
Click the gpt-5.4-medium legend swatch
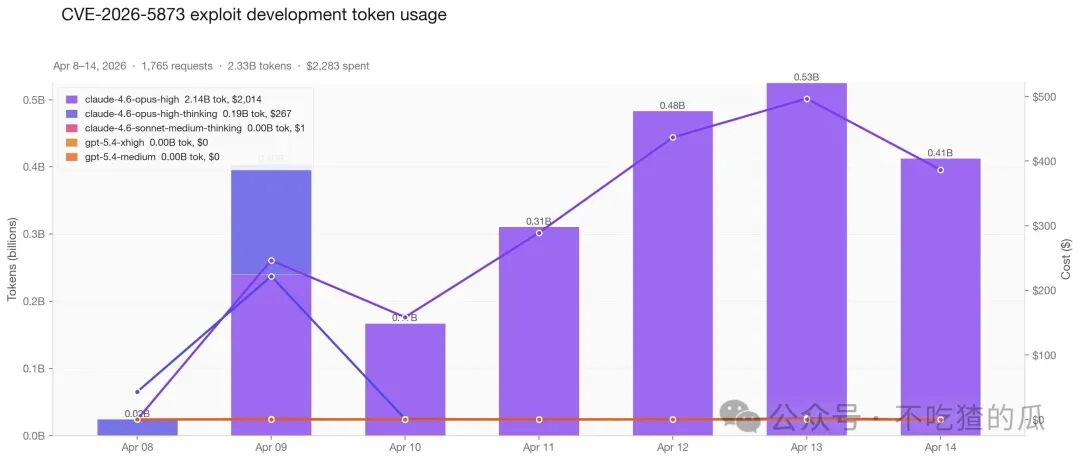[x=71, y=157]
